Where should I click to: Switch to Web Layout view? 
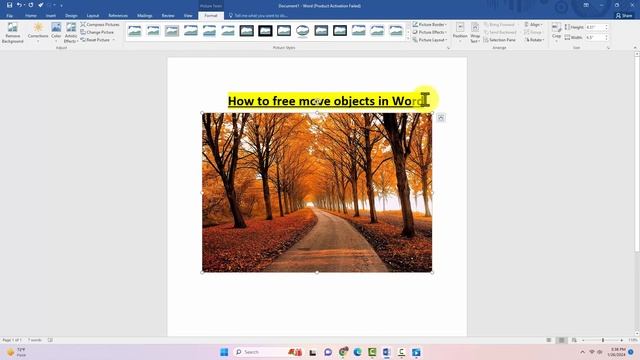574,340
